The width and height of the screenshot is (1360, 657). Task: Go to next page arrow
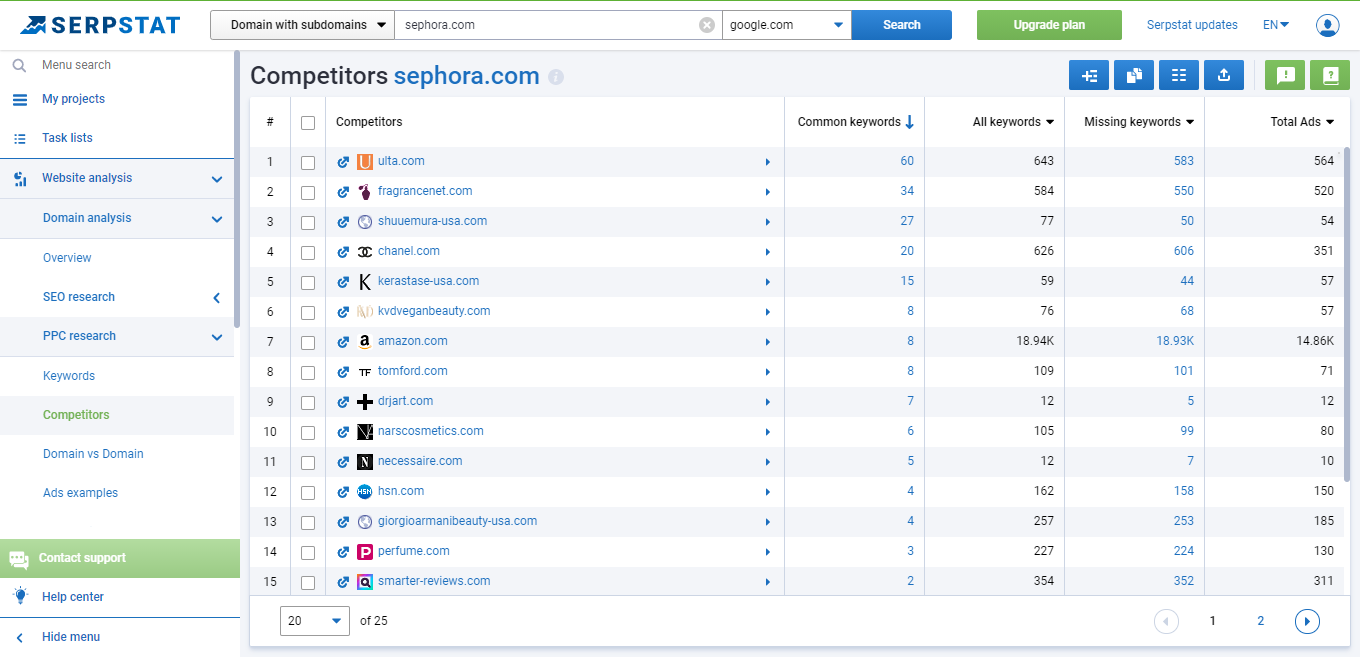(1307, 622)
